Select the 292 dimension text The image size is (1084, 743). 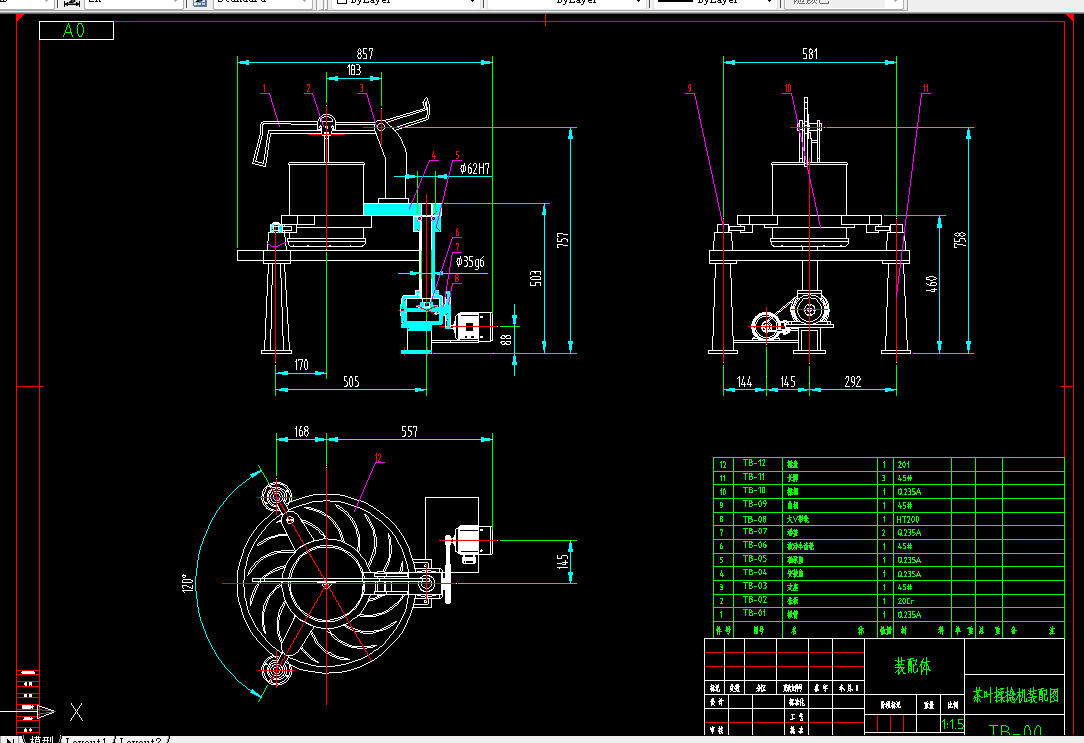(x=852, y=382)
